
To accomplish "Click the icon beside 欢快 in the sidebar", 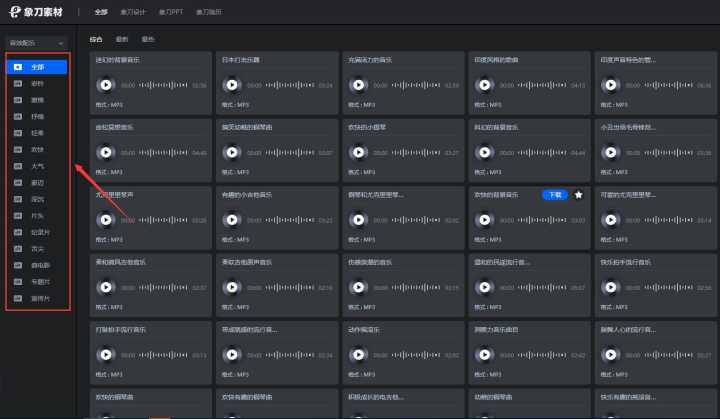I will [x=18, y=150].
